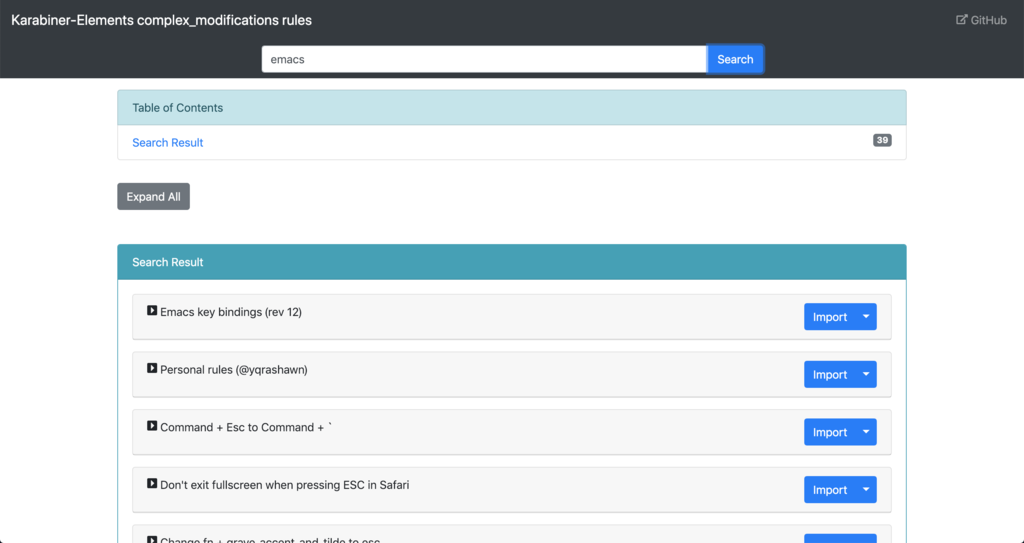Click the 39 results count badge

[x=882, y=140]
